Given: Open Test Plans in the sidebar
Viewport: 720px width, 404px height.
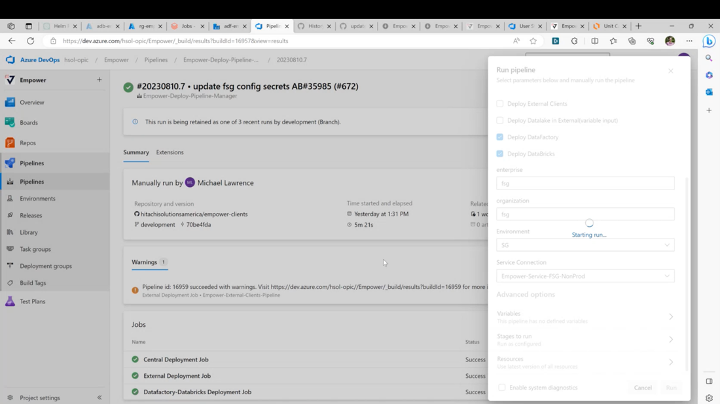Looking at the screenshot, I should click(32, 302).
